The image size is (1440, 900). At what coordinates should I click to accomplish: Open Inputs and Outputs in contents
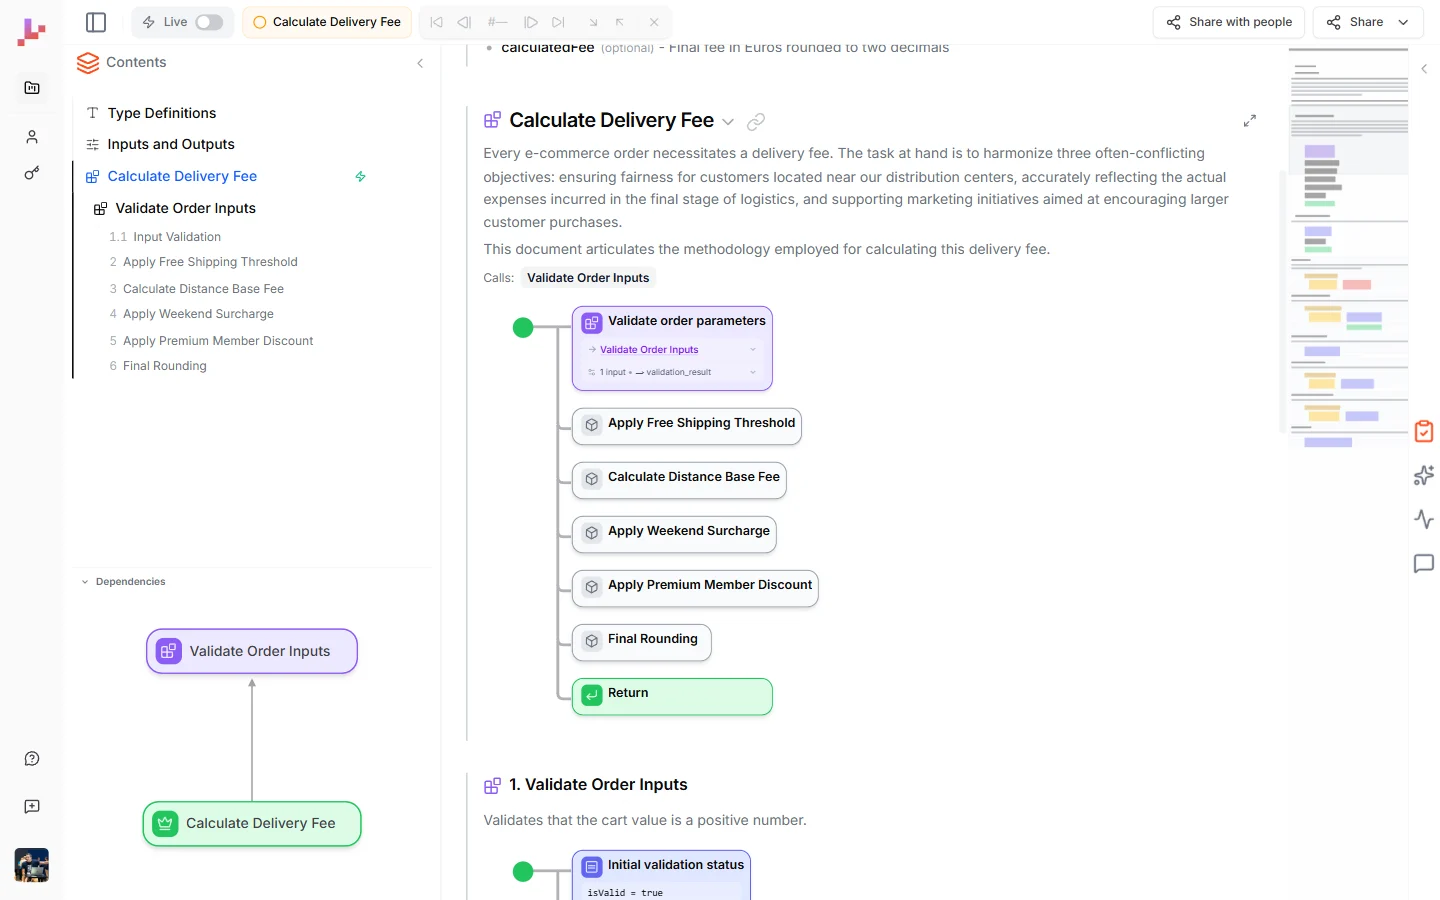(x=171, y=144)
